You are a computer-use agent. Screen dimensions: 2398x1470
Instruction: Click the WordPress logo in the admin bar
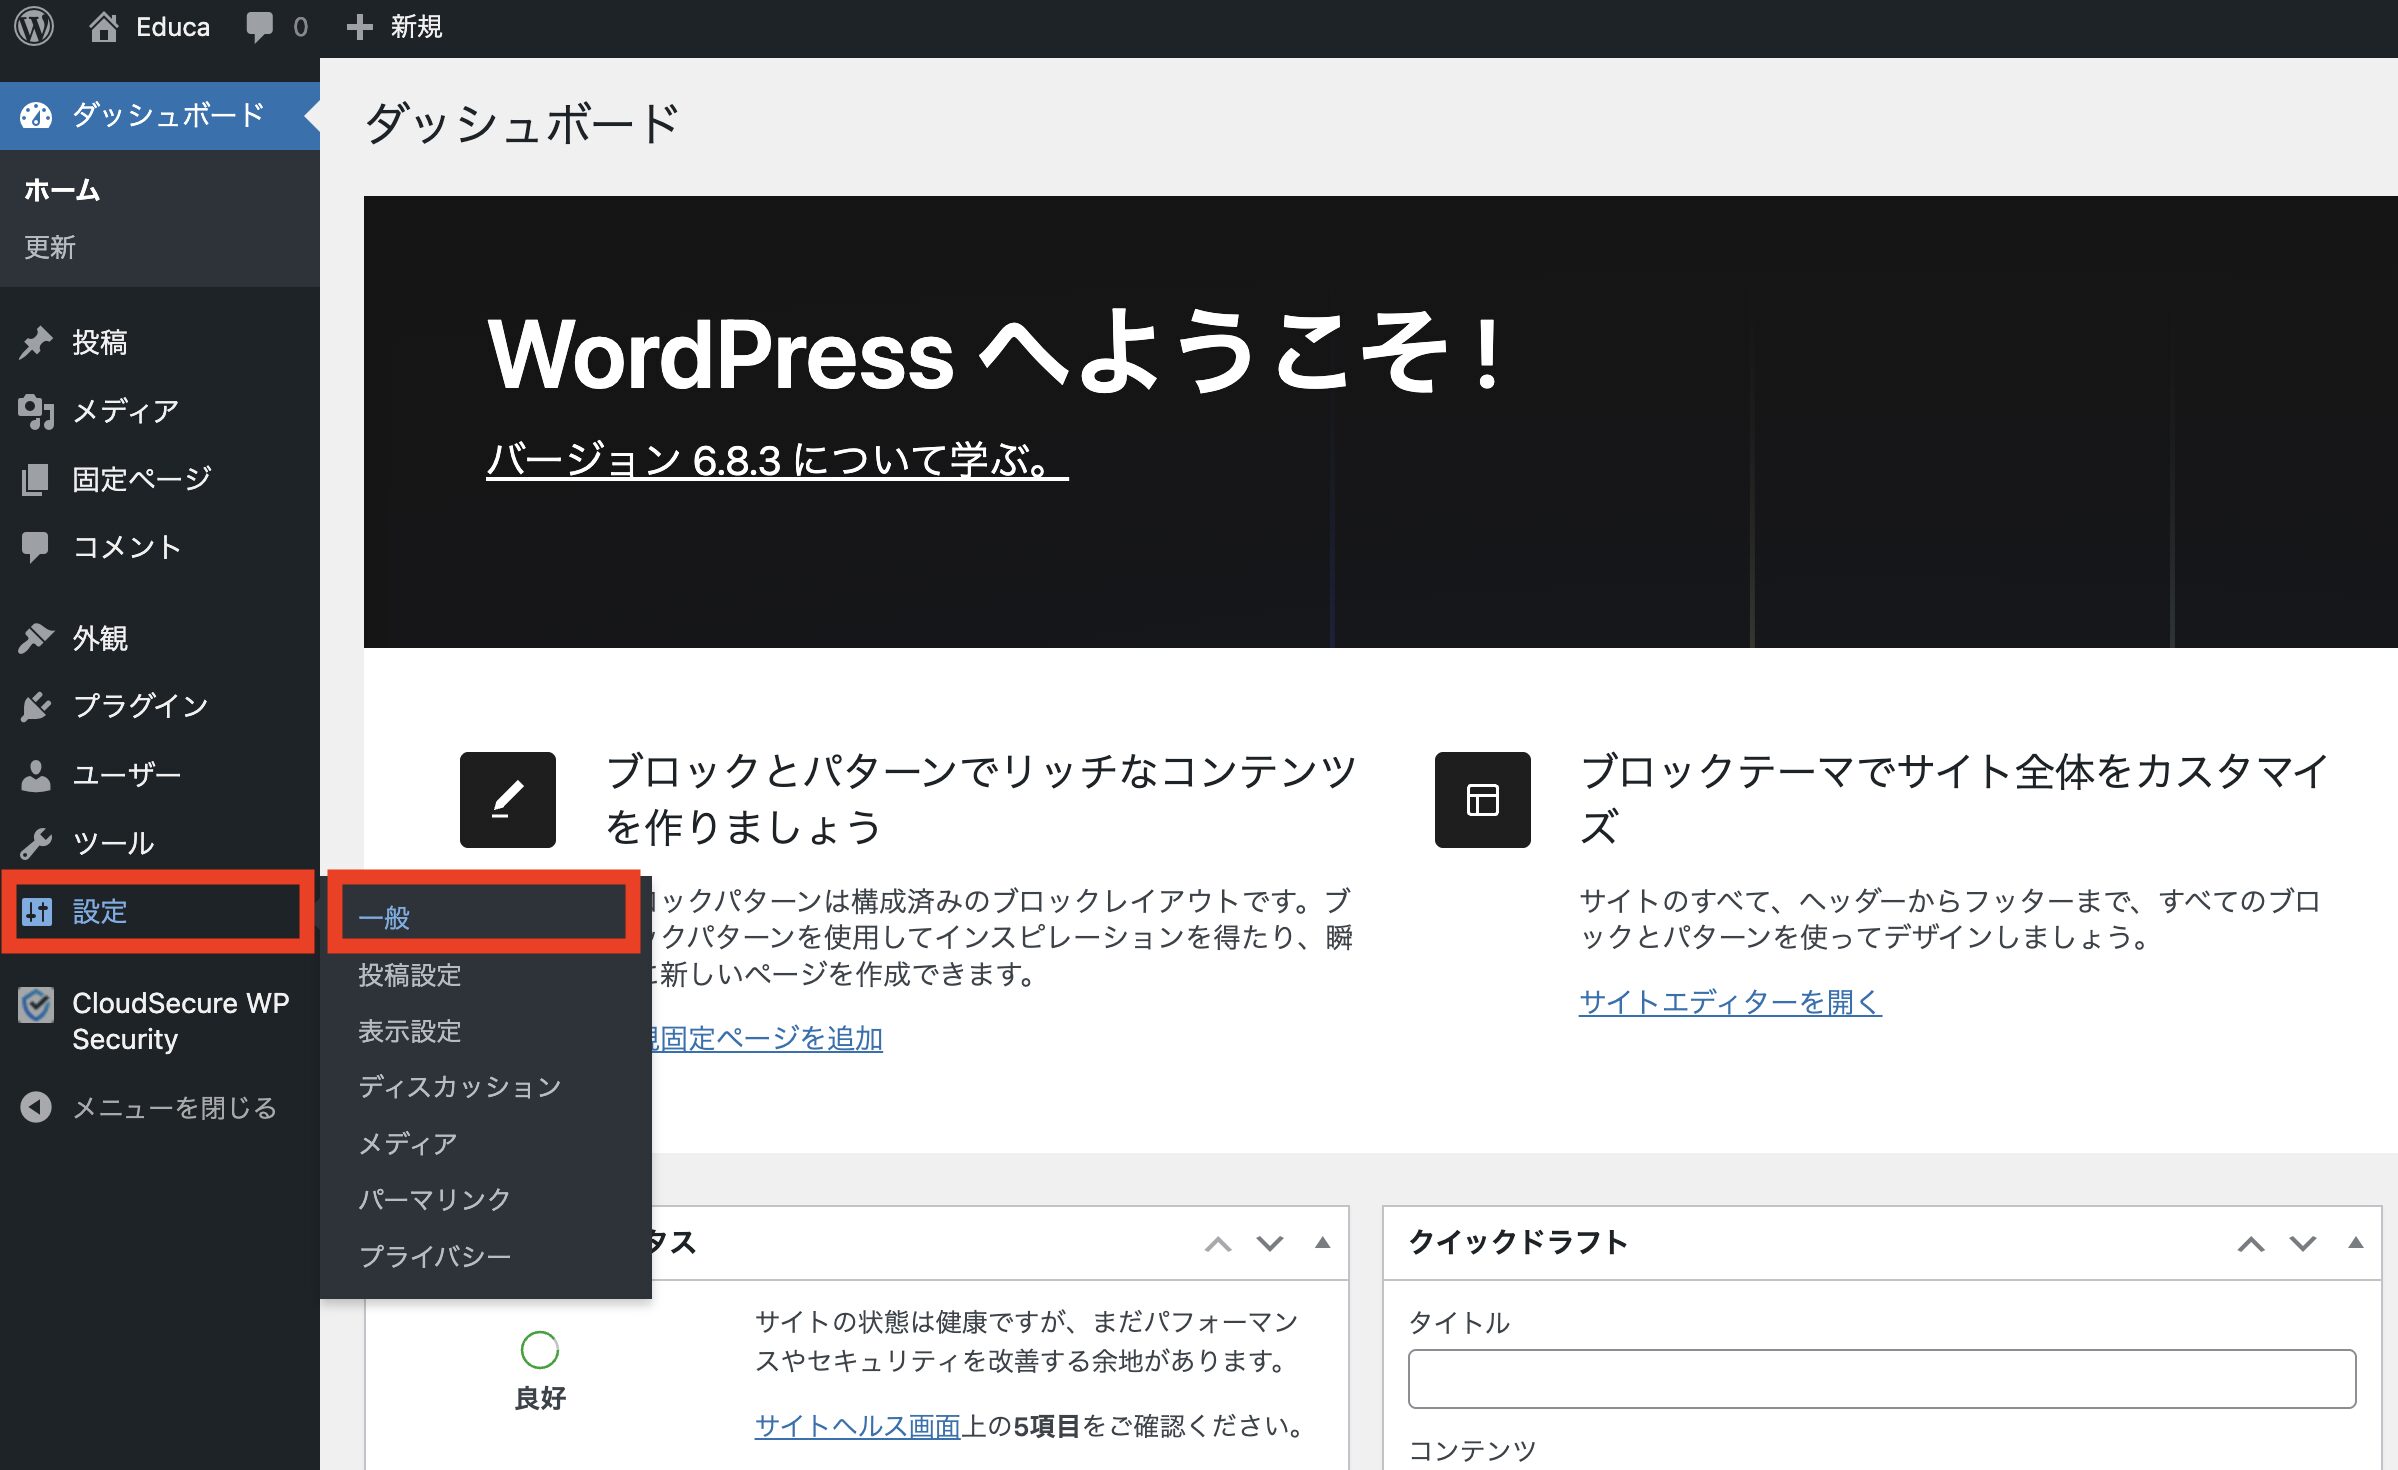click(33, 27)
